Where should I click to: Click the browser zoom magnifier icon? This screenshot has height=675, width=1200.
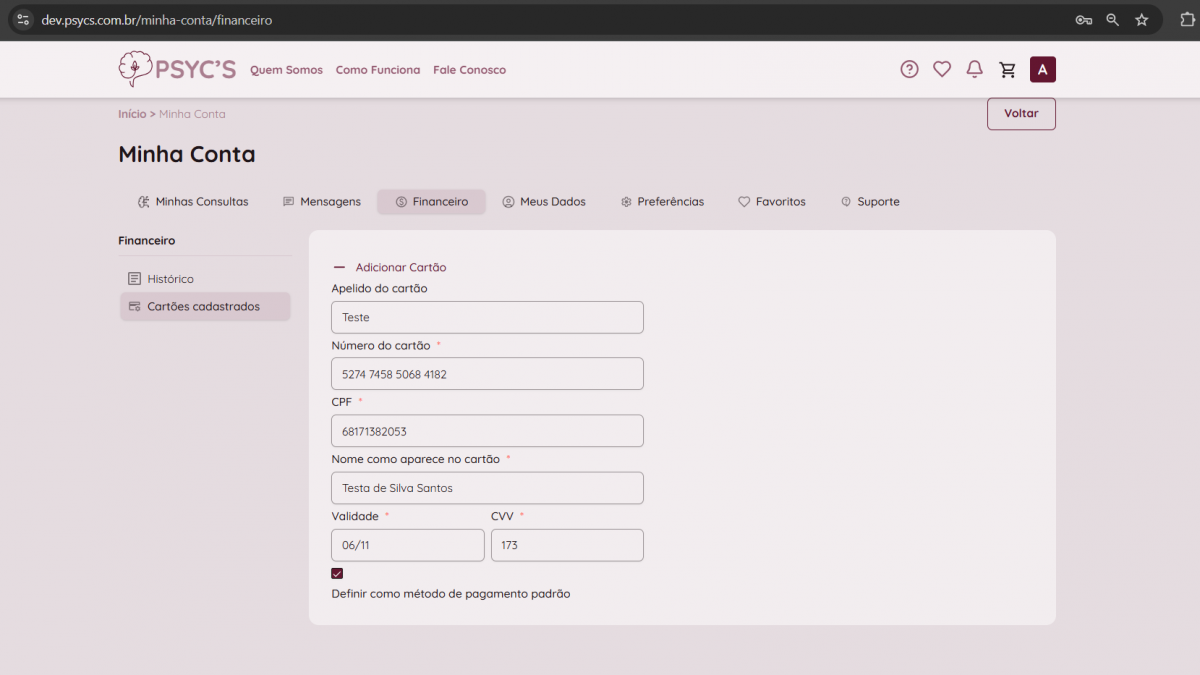point(1112,20)
